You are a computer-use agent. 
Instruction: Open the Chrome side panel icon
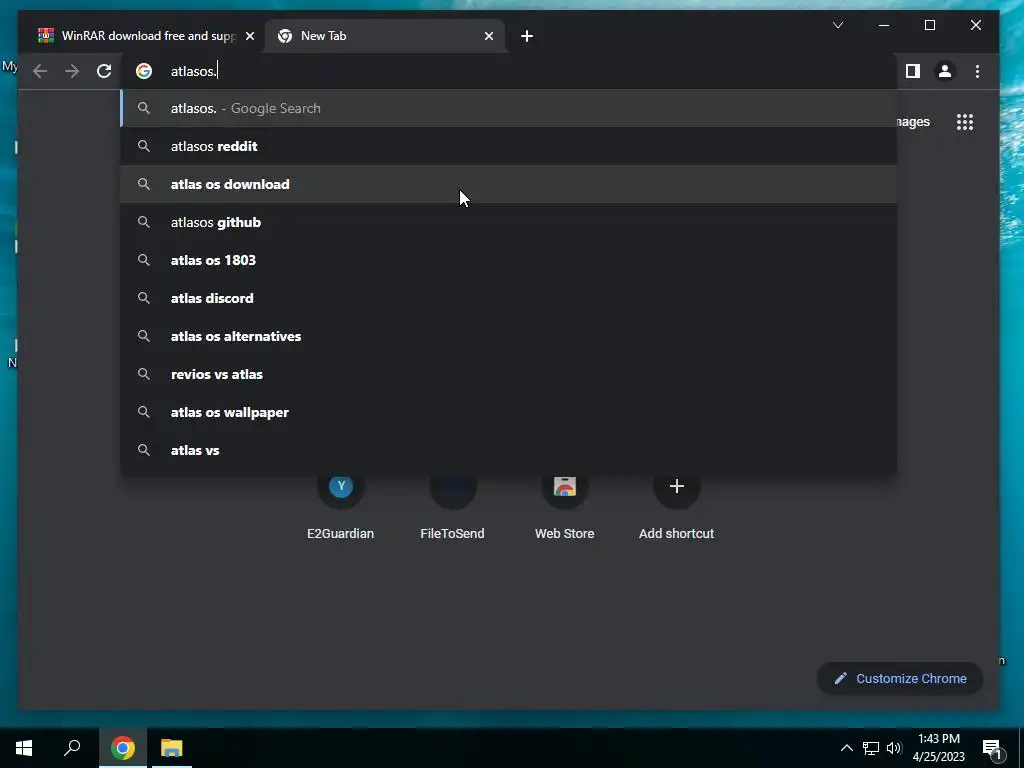click(913, 71)
